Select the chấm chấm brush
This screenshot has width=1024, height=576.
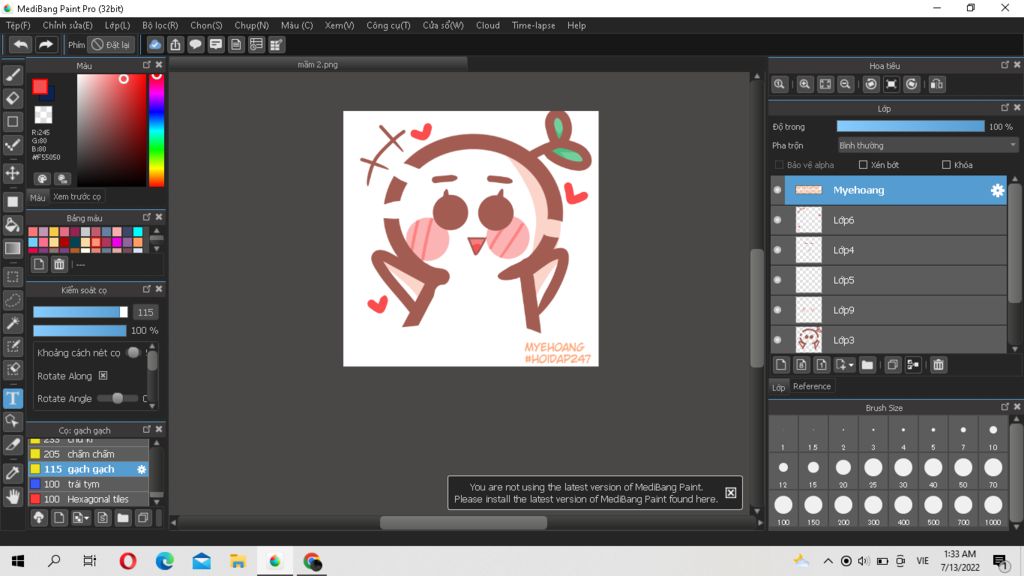tap(88, 454)
